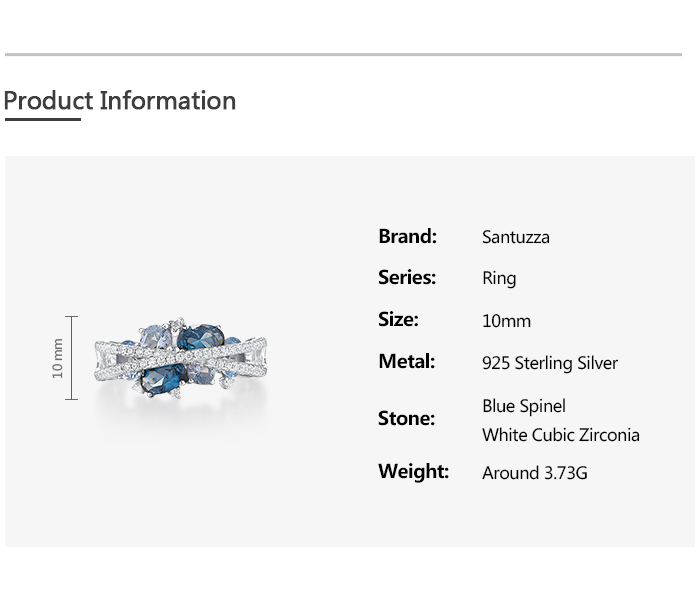700x607 pixels.
Task: Click the gray horizontal divider at top
Action: [343, 55]
